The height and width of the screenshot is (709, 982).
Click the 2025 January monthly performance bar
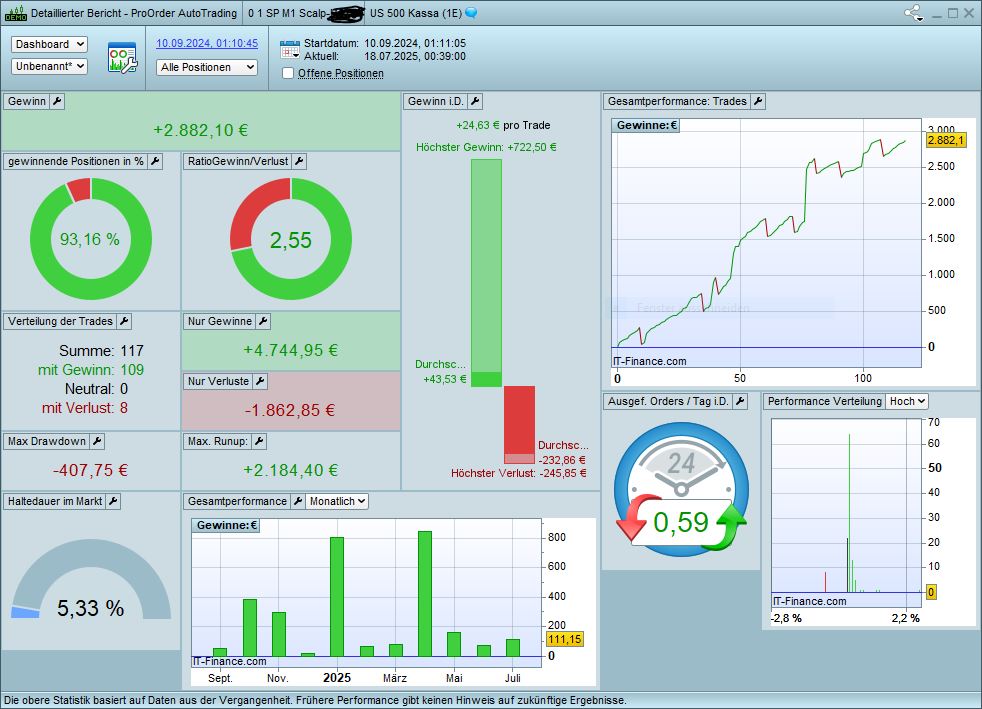click(337, 597)
